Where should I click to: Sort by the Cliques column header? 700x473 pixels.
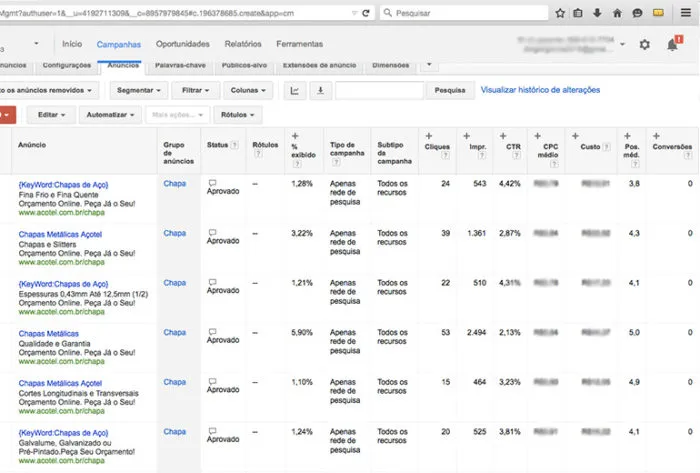tap(437, 147)
